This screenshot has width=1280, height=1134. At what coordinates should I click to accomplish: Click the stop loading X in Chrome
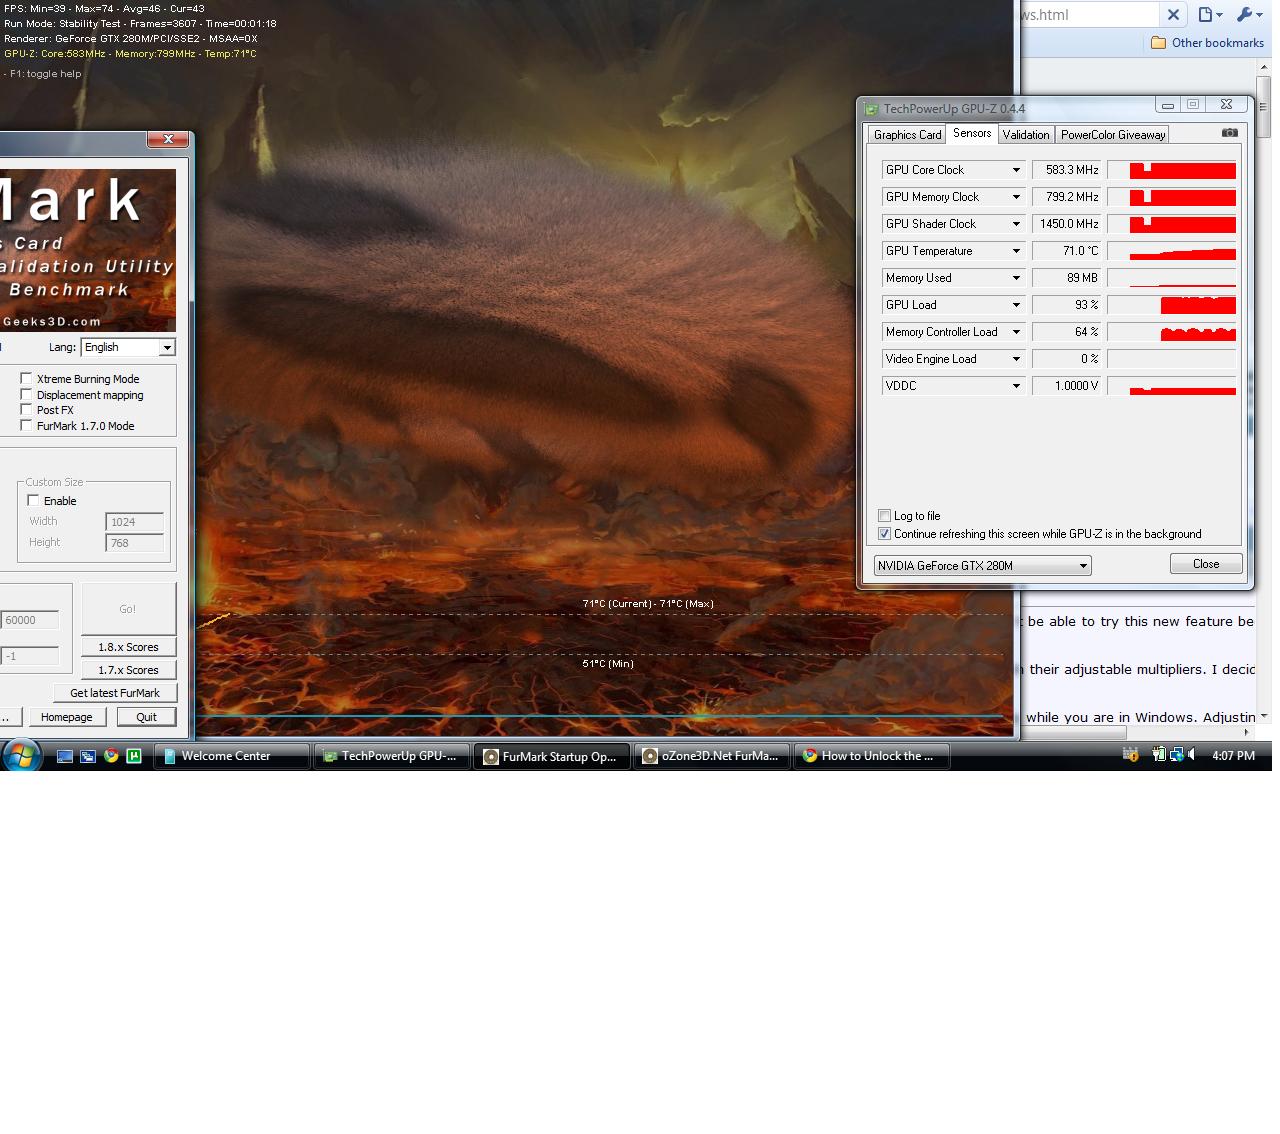[1174, 14]
